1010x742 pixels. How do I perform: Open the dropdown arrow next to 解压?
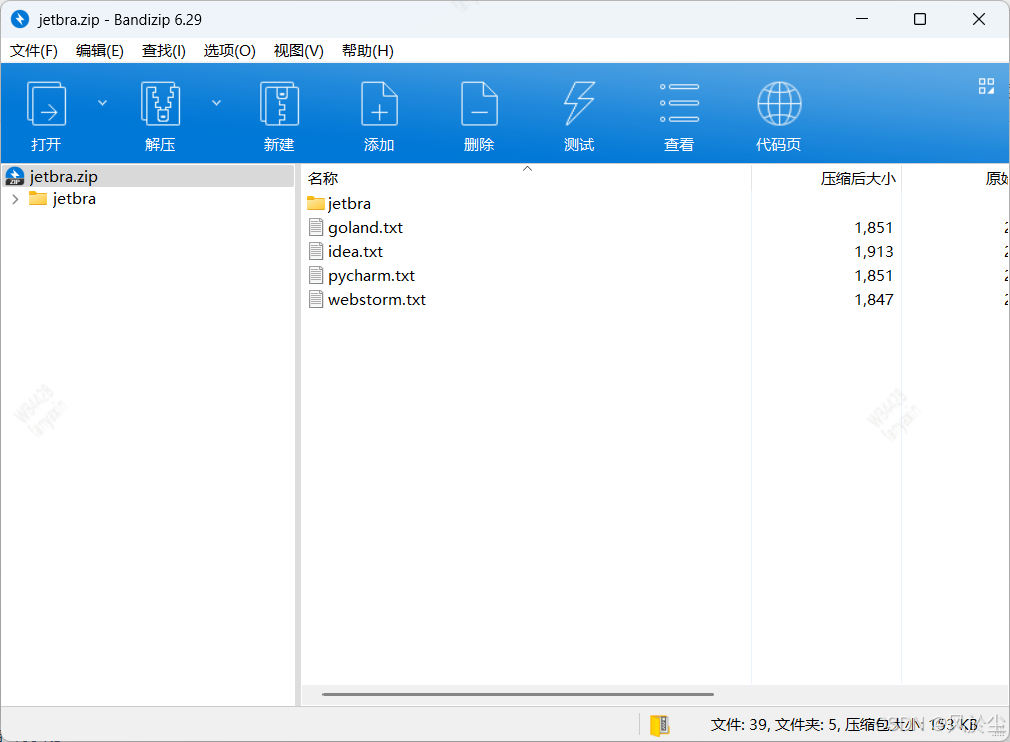point(216,103)
